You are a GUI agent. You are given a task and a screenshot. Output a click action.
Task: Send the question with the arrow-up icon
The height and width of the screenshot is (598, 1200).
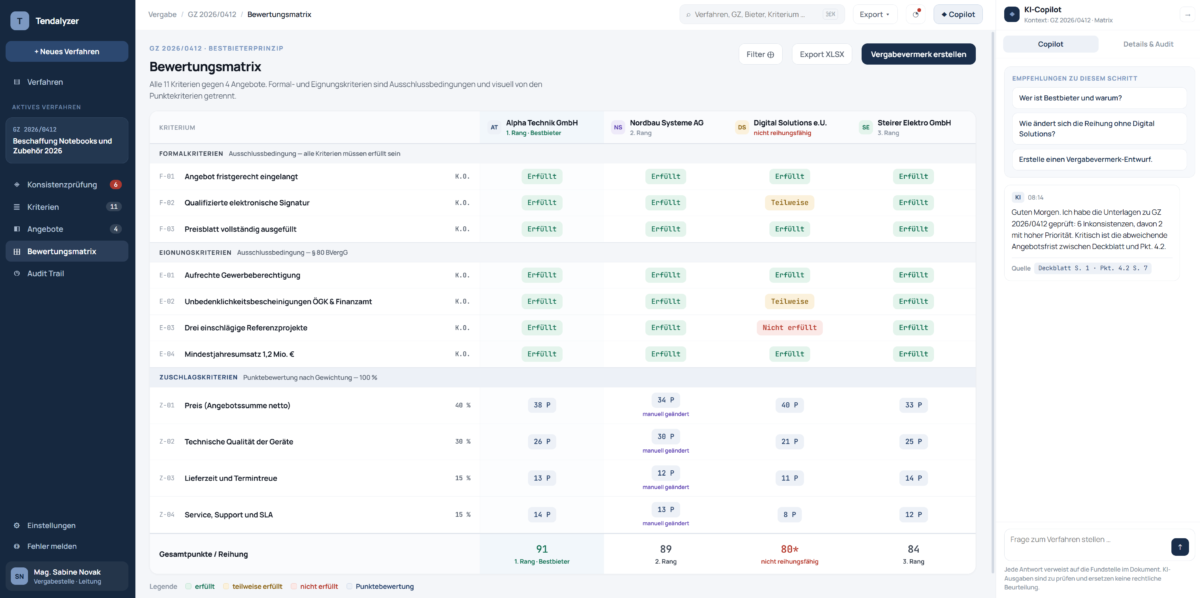click(1180, 546)
